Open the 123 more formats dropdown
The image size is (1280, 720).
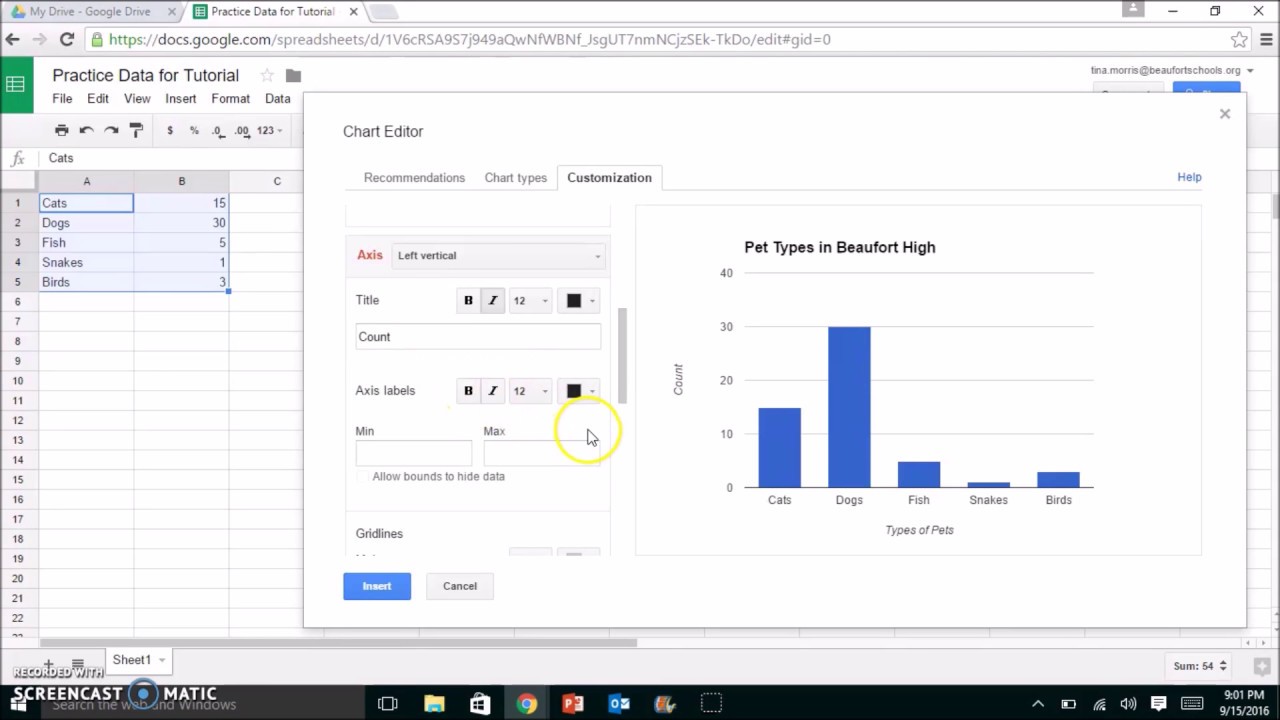point(270,130)
